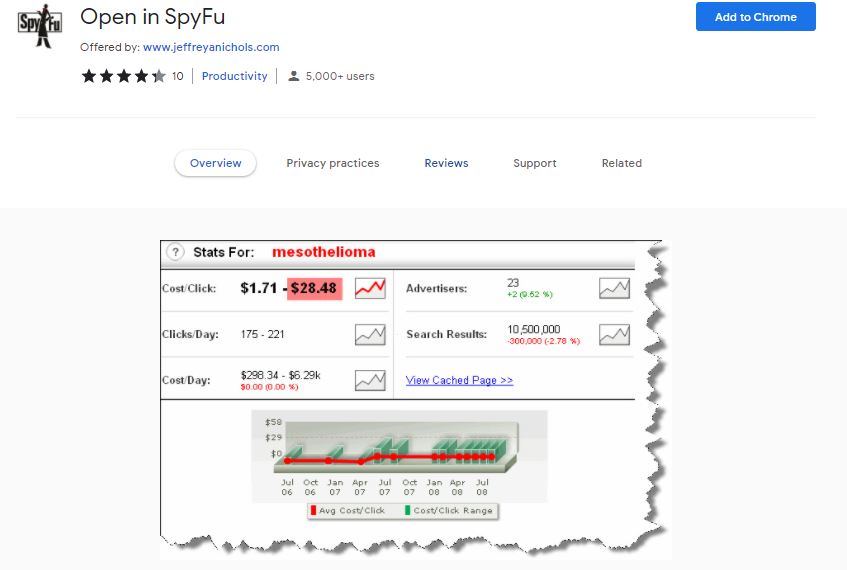Click the highlighted $28.48 cost value
Viewport: 847px width, 570px height.
click(314, 288)
